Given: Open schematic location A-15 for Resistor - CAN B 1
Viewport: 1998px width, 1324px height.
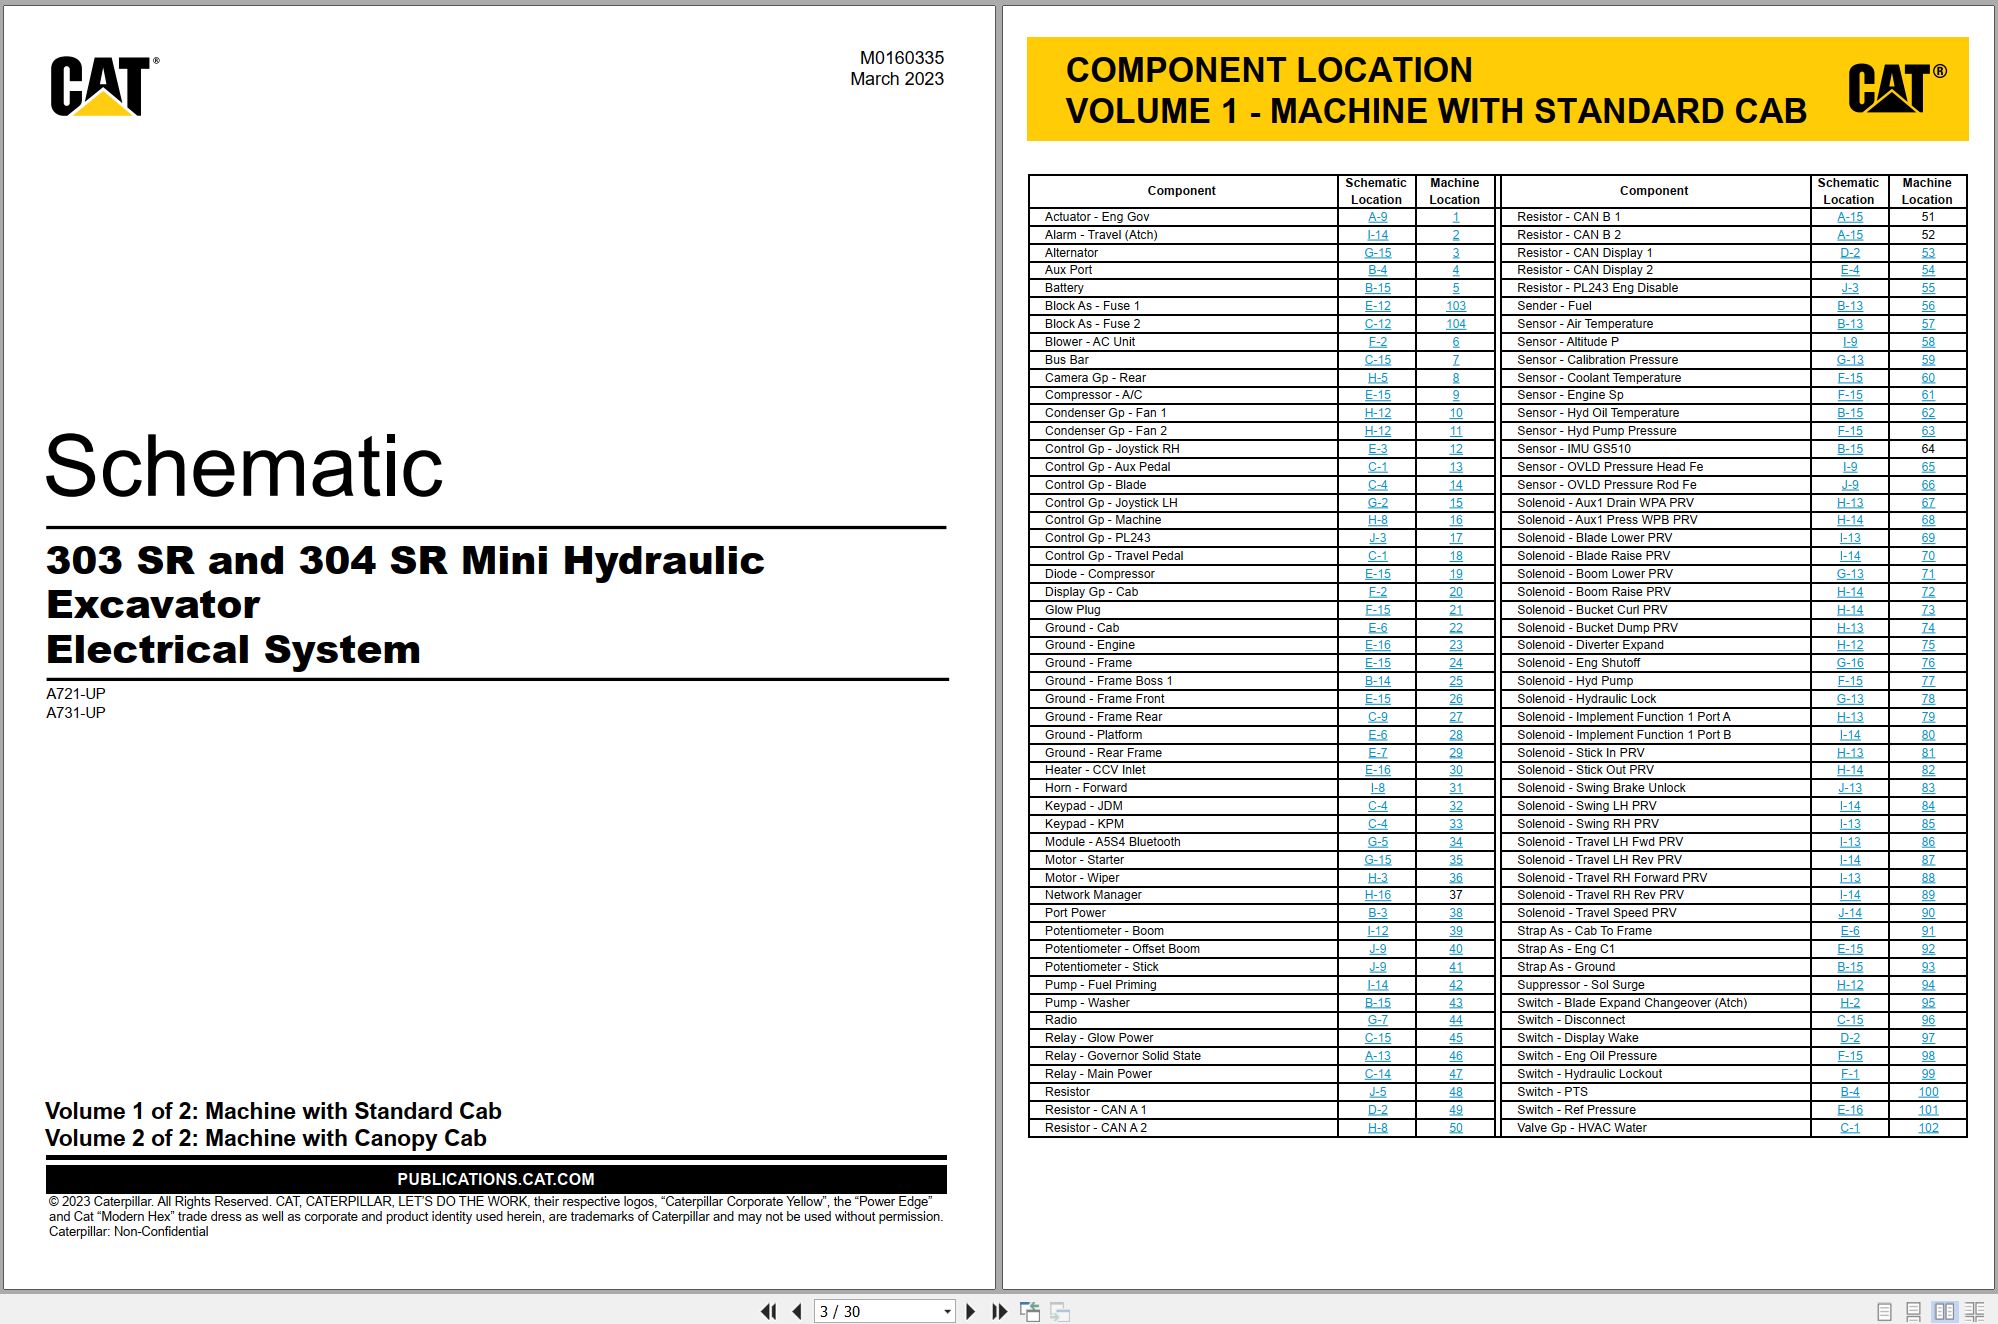Looking at the screenshot, I should tap(1850, 217).
